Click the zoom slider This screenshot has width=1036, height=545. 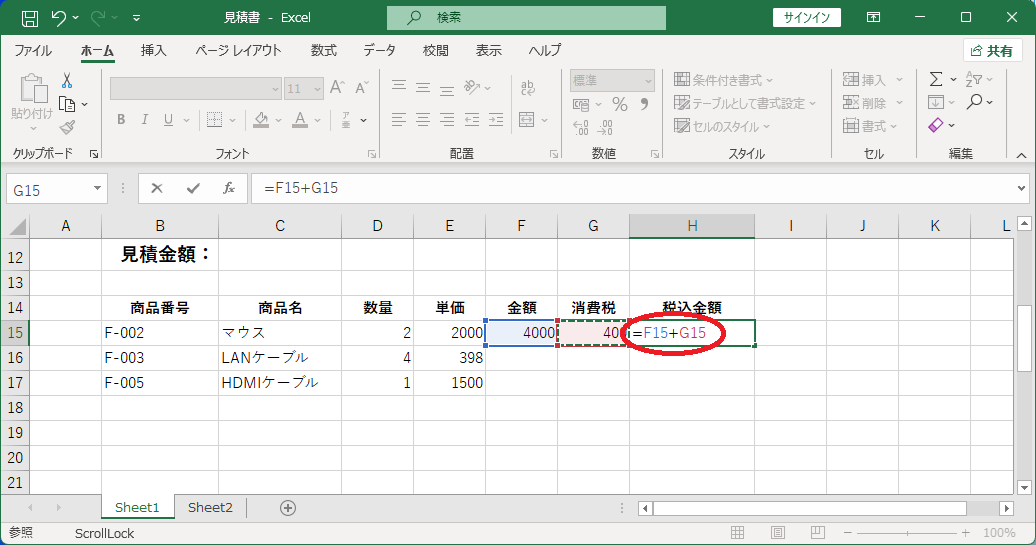906,532
